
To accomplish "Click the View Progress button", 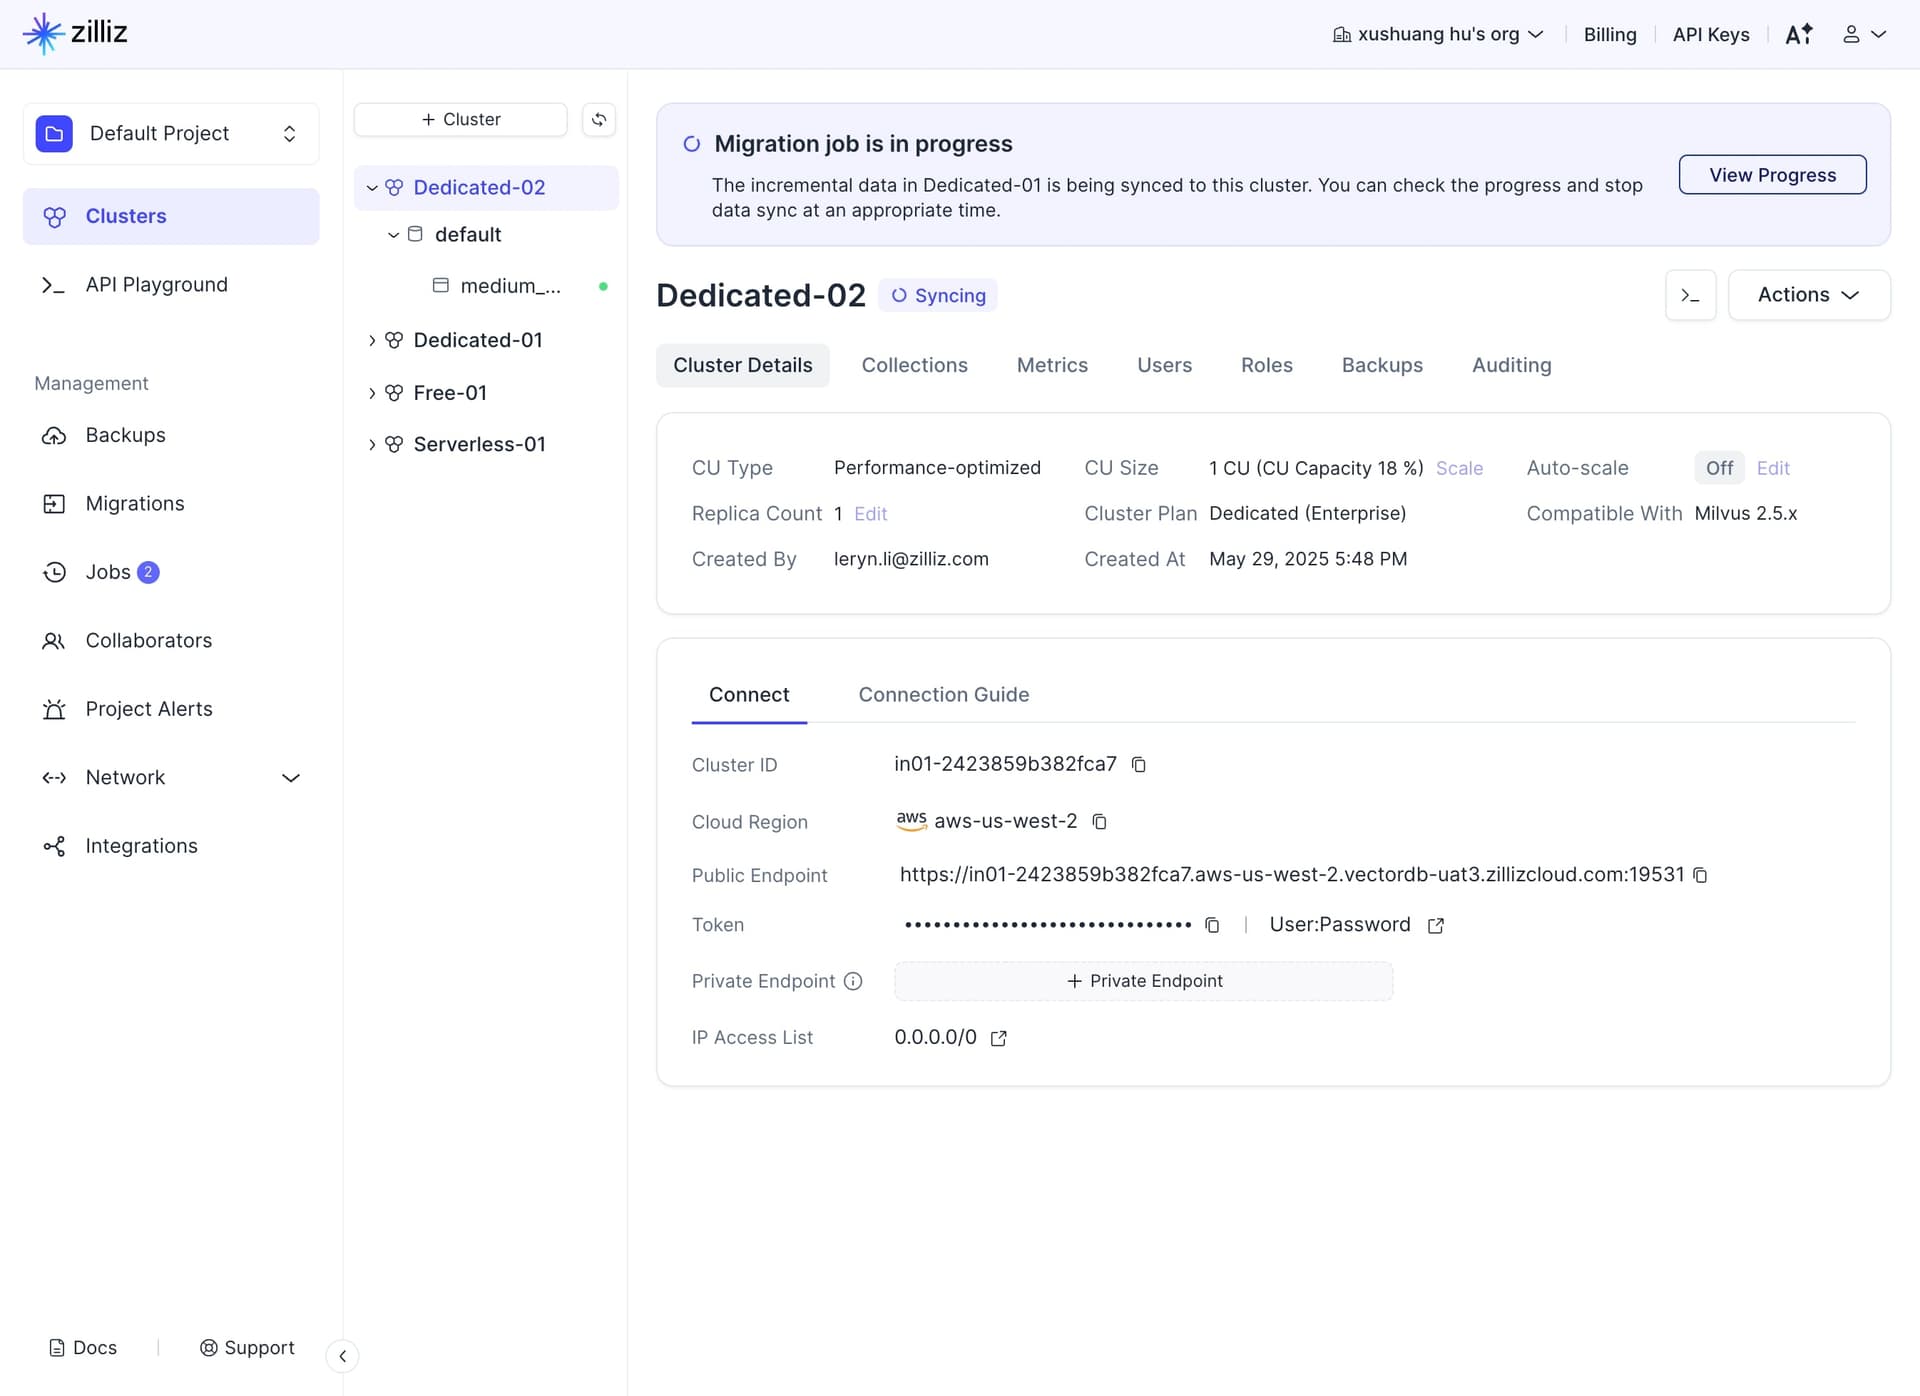I will [x=1772, y=175].
